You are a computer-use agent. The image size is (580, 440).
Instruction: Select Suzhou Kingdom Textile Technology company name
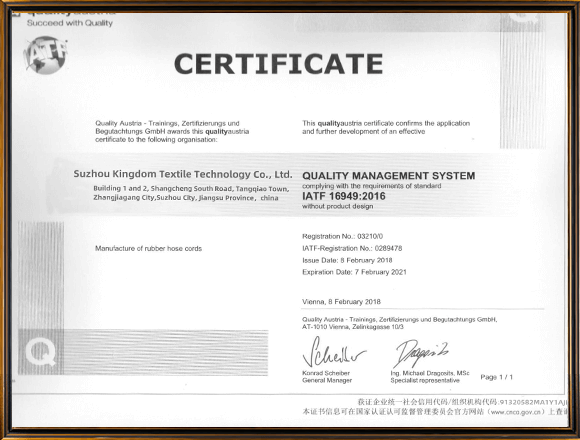183,174
